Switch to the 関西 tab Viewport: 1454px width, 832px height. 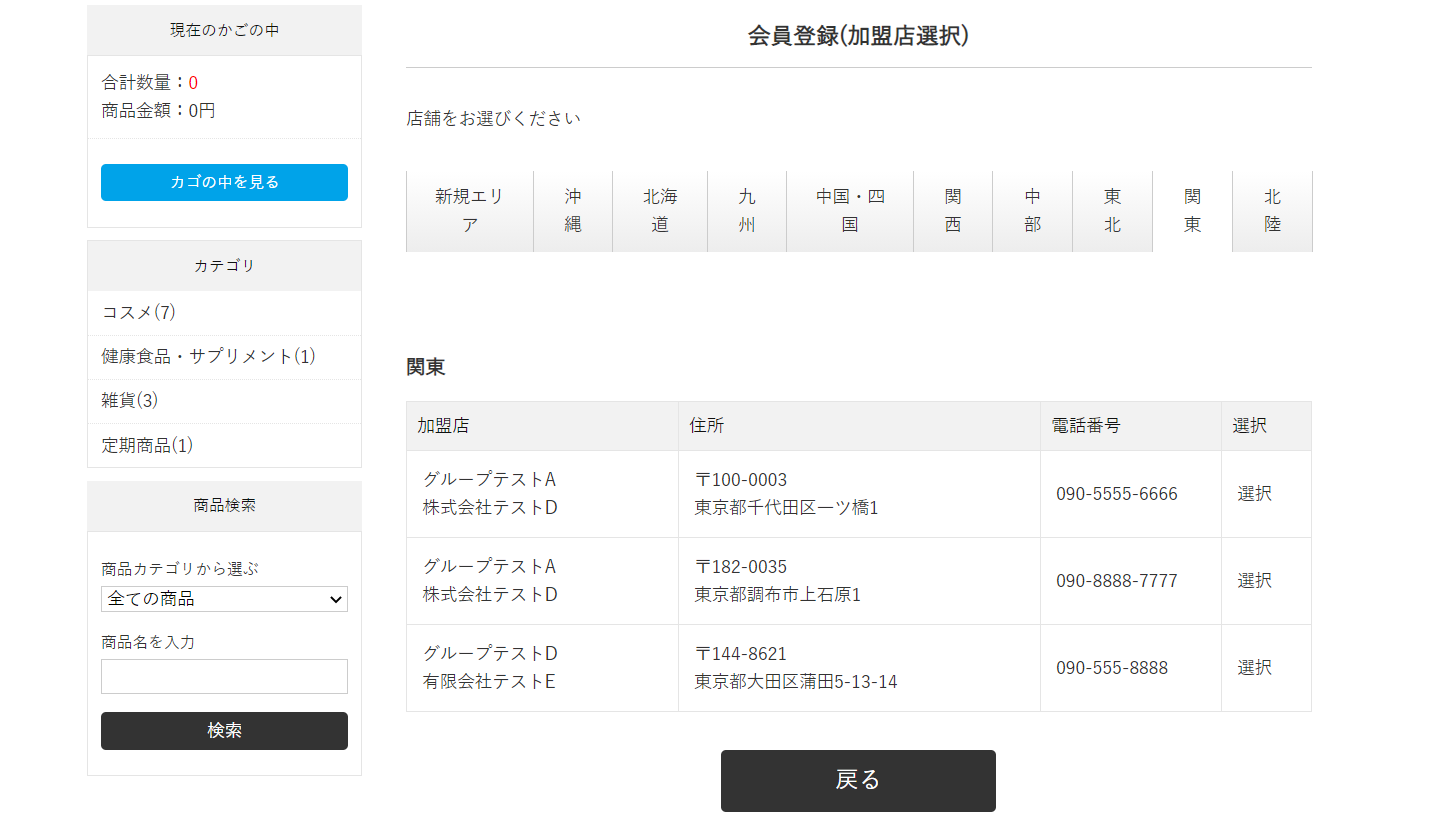tap(953, 211)
